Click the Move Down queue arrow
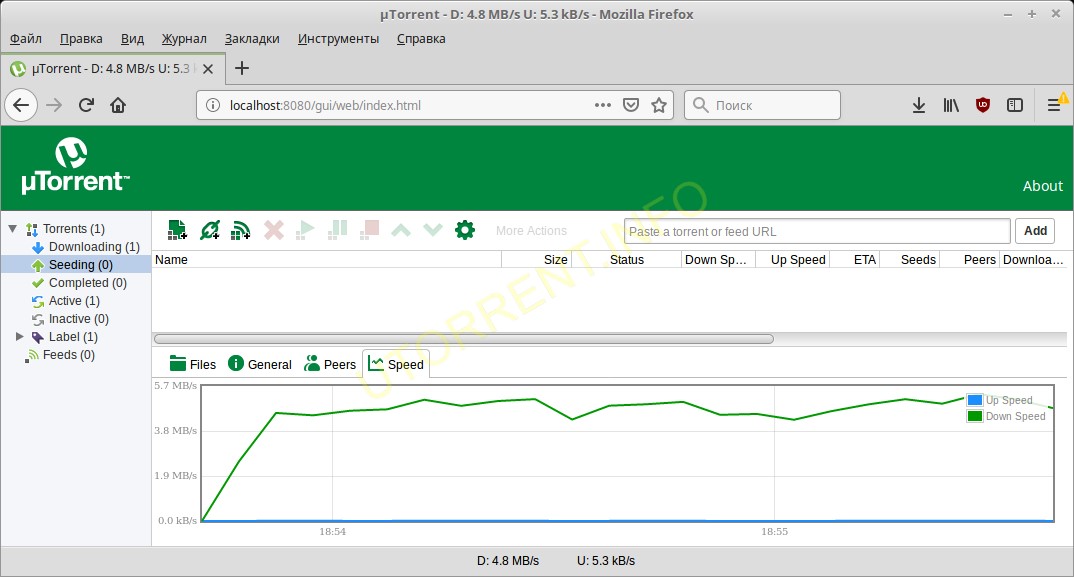 click(433, 230)
